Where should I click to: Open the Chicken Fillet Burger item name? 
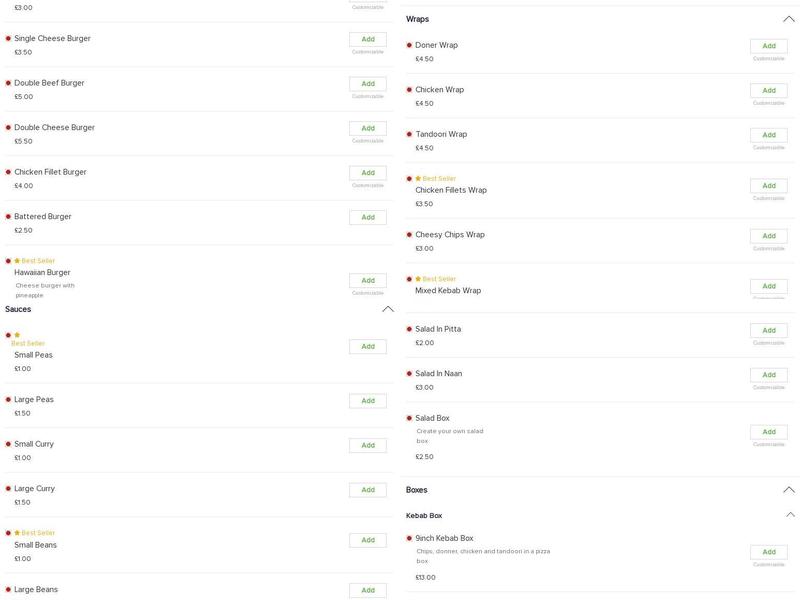[50, 172]
